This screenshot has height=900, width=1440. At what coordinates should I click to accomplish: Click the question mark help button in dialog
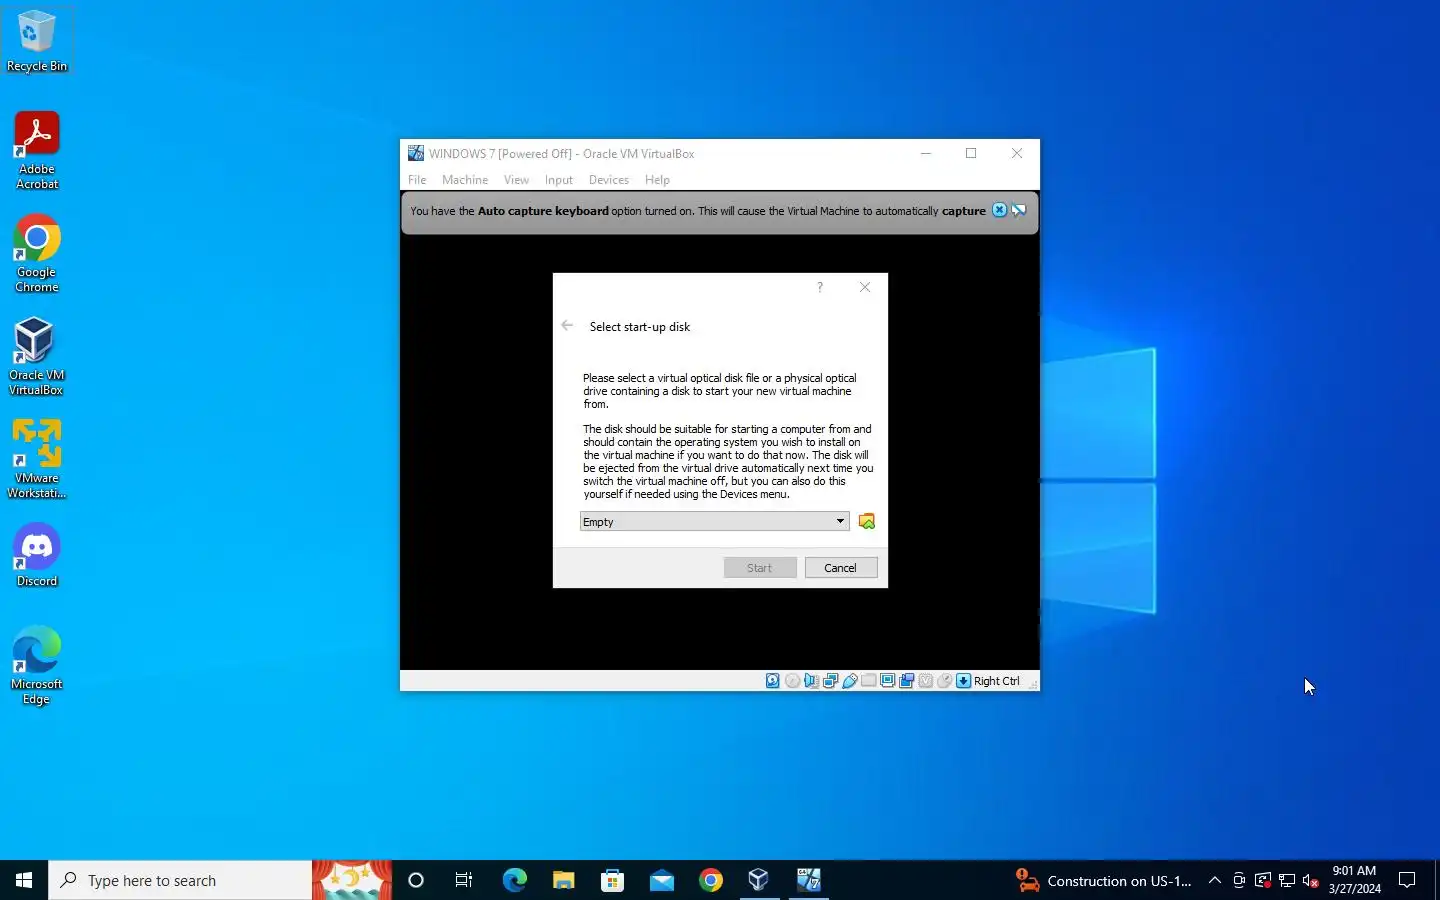(x=820, y=287)
